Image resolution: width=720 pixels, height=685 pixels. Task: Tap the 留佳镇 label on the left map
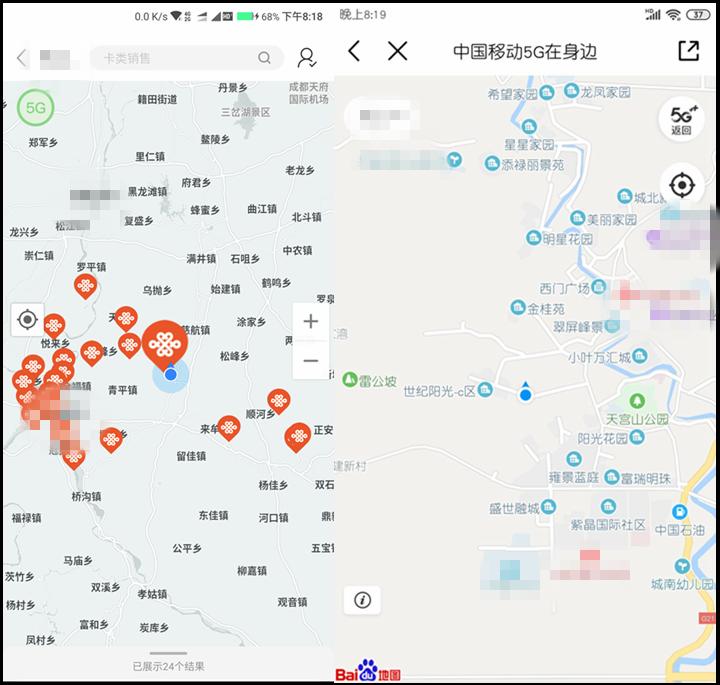pos(191,456)
